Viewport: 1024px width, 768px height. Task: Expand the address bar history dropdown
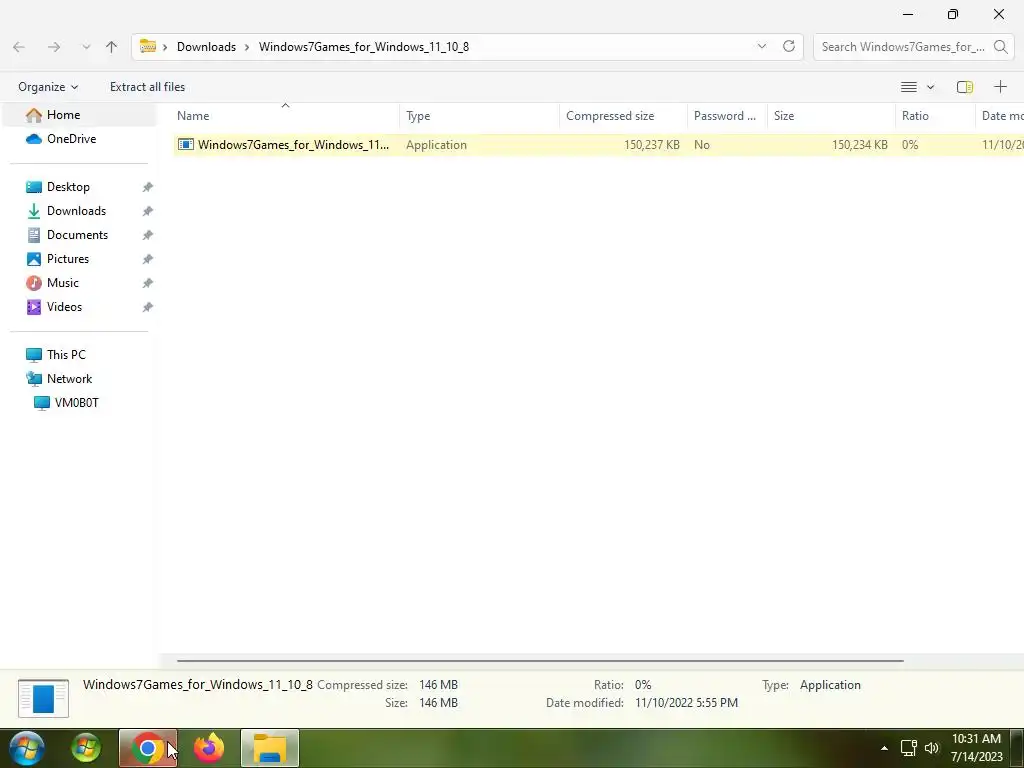[x=761, y=46]
